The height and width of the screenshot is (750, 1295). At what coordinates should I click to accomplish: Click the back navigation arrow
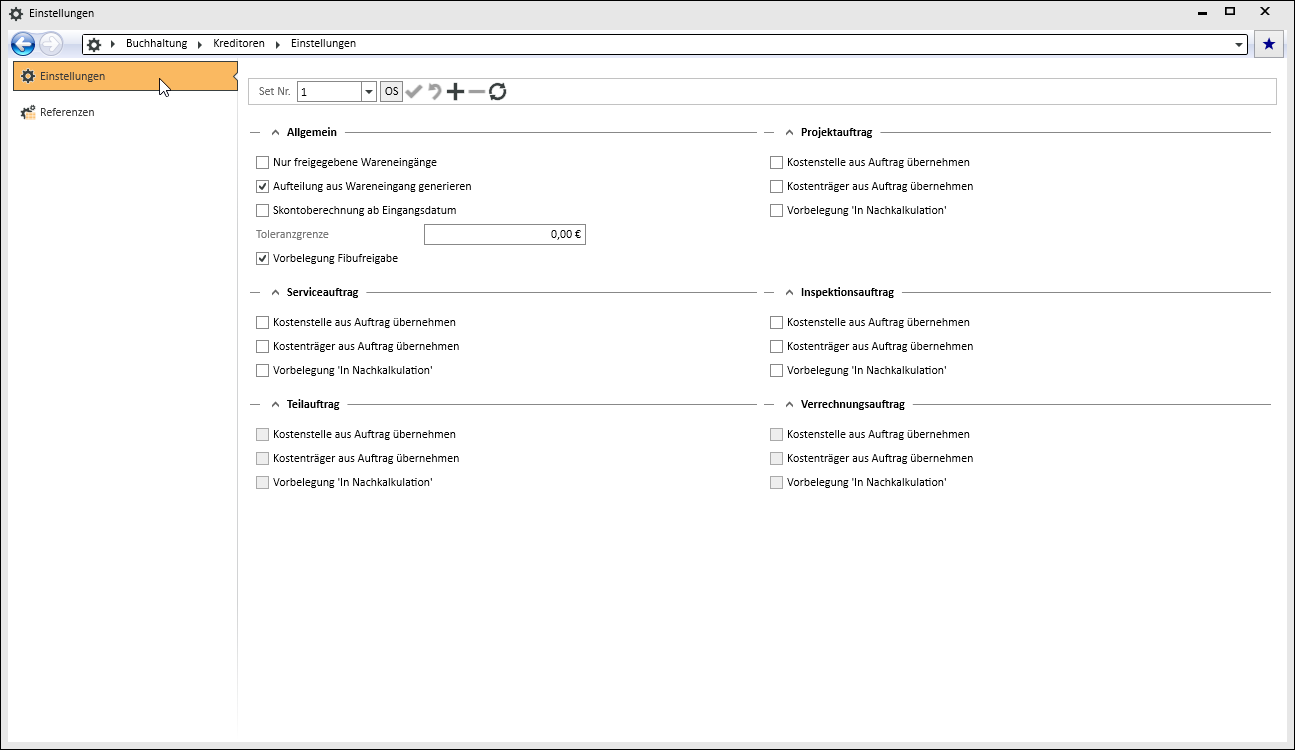pyautogui.click(x=23, y=44)
